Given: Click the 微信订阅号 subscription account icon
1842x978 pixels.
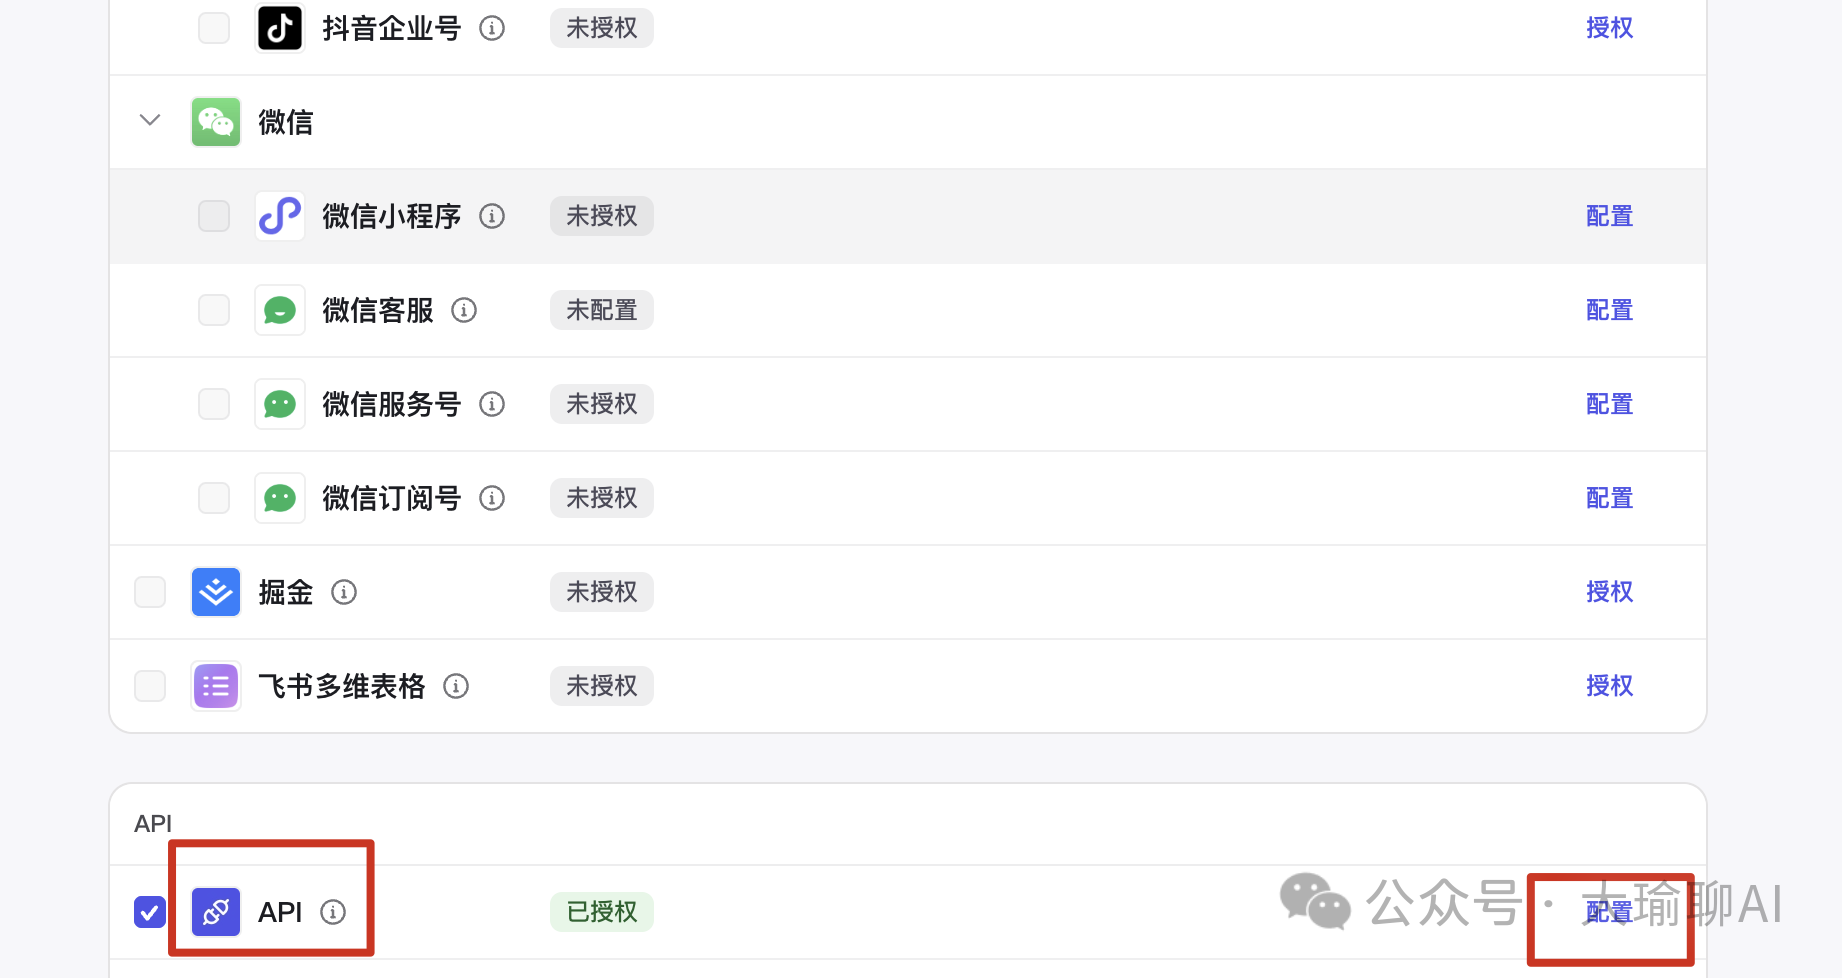Looking at the screenshot, I should (x=279, y=497).
